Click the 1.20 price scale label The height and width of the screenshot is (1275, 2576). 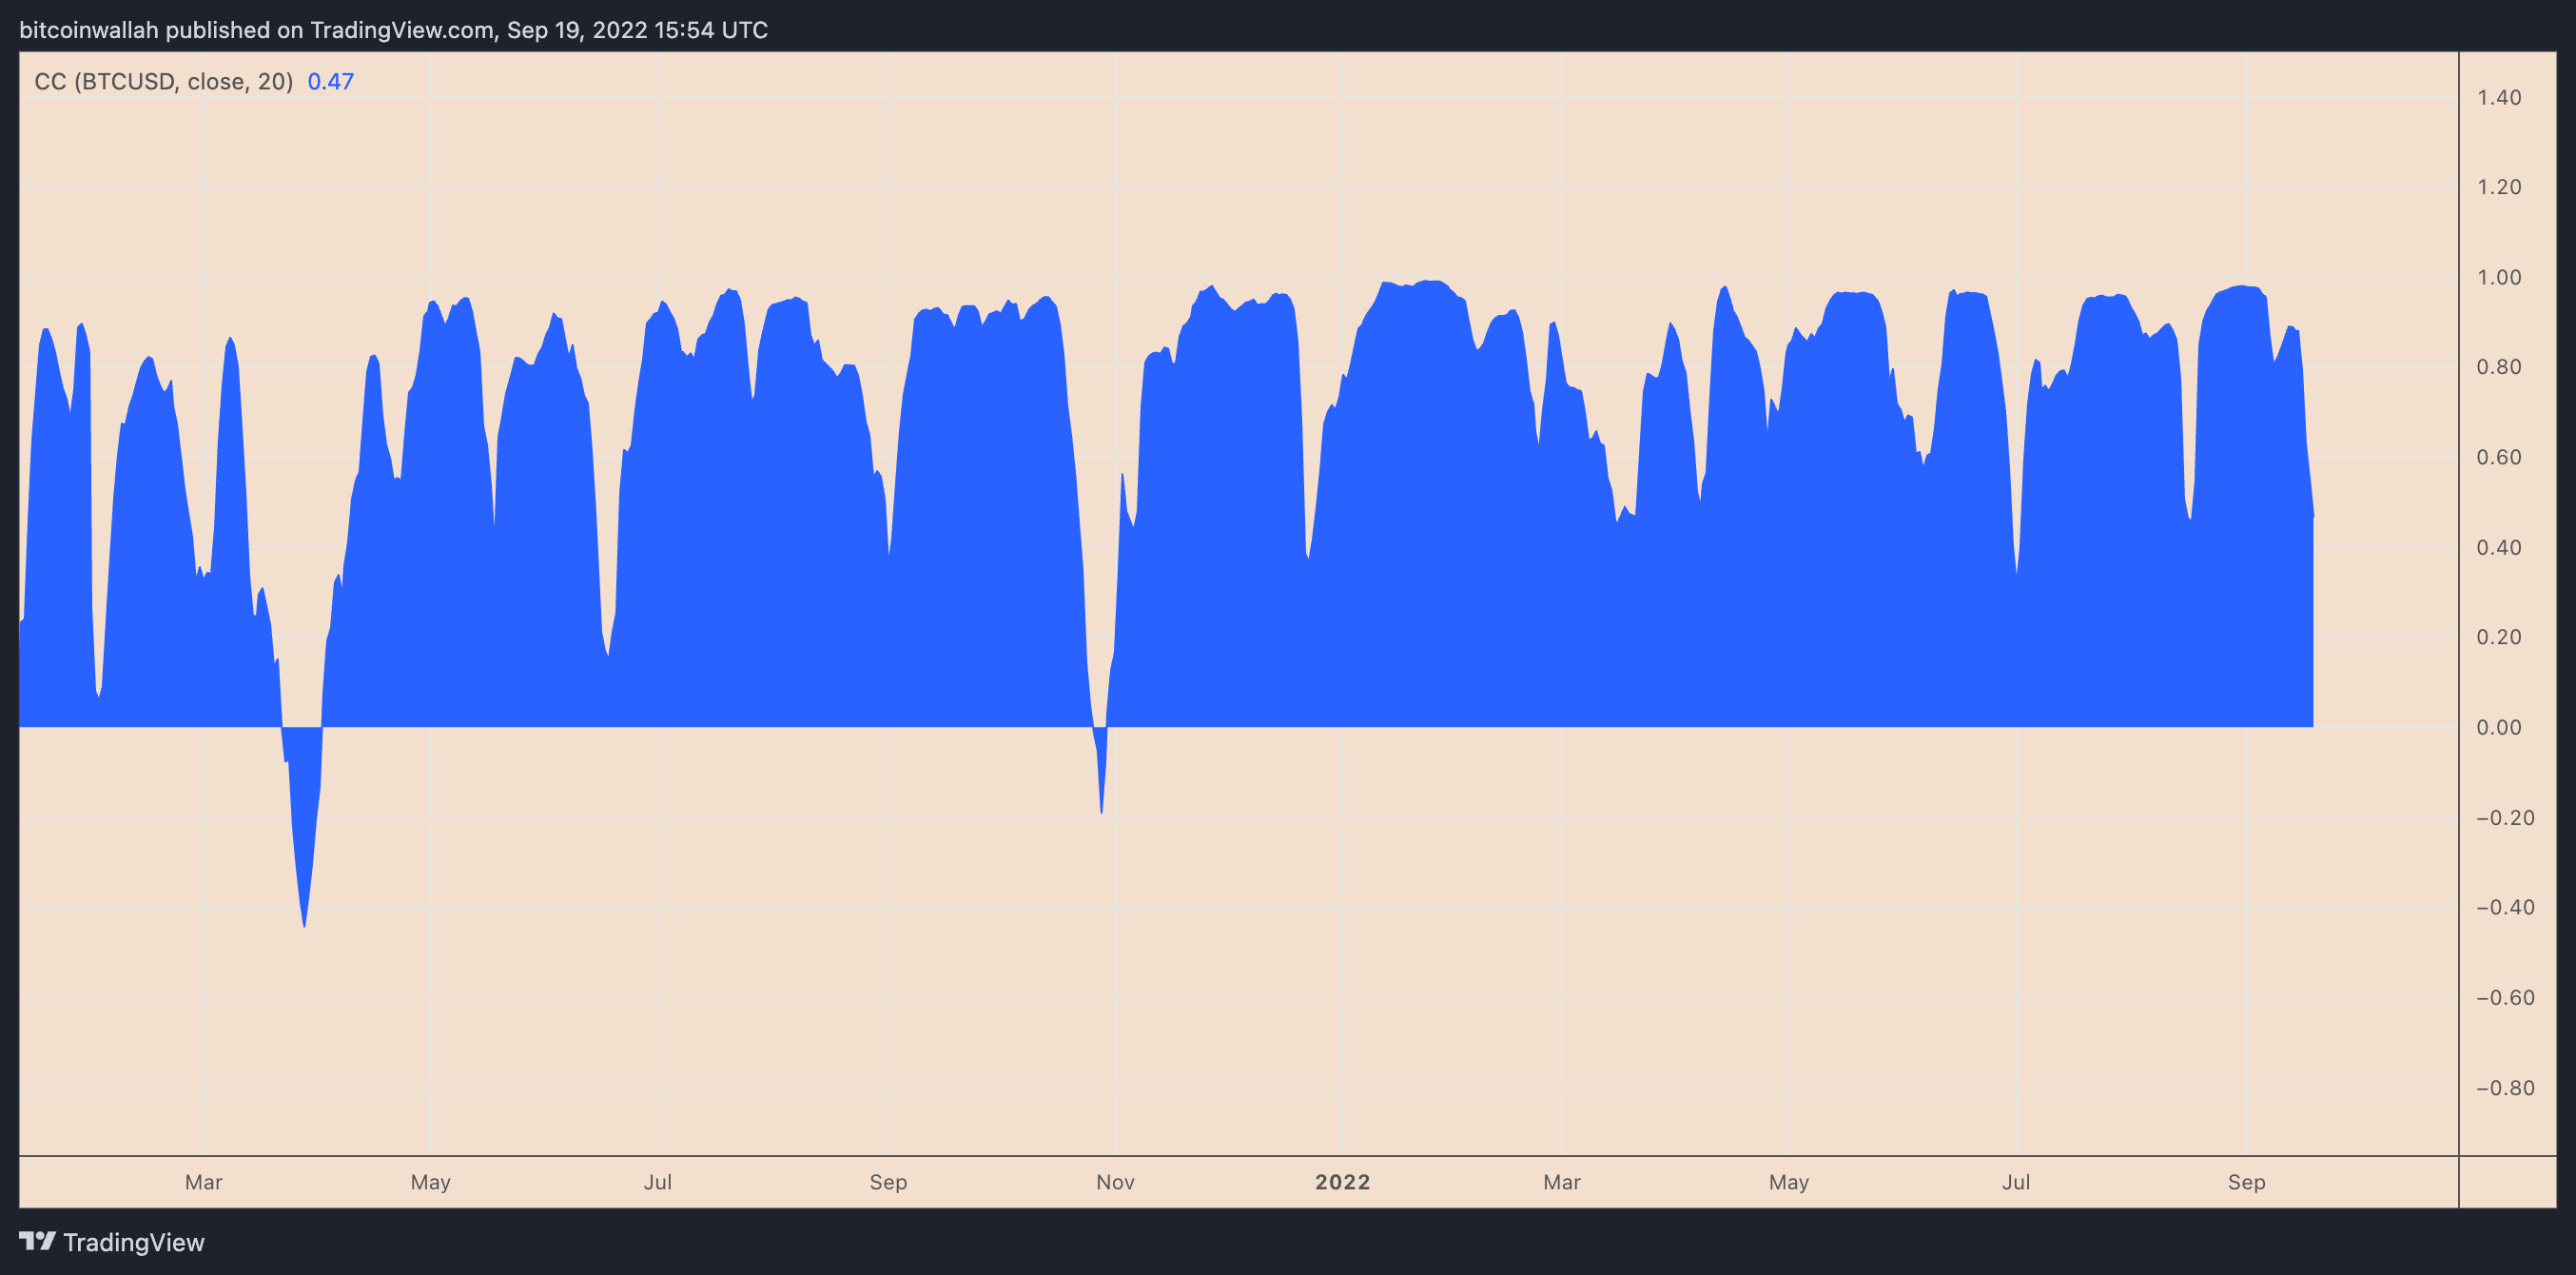(2499, 187)
